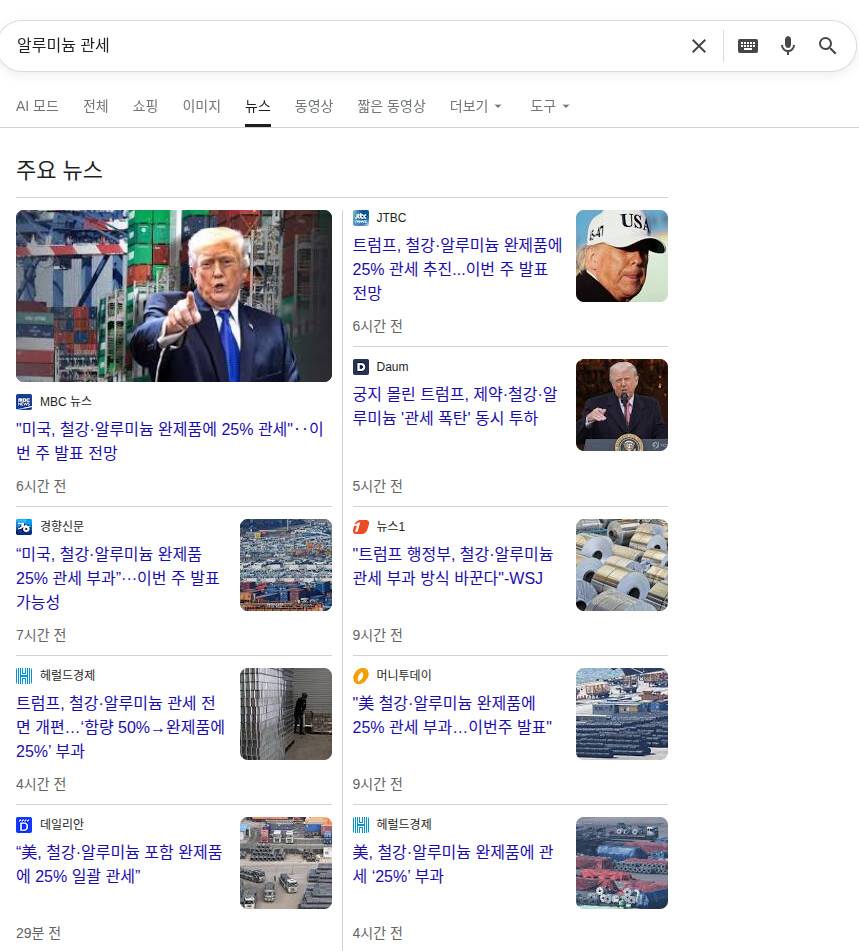The image size is (859, 951).
Task: Start voice search with the microphone icon
Action: tap(787, 46)
